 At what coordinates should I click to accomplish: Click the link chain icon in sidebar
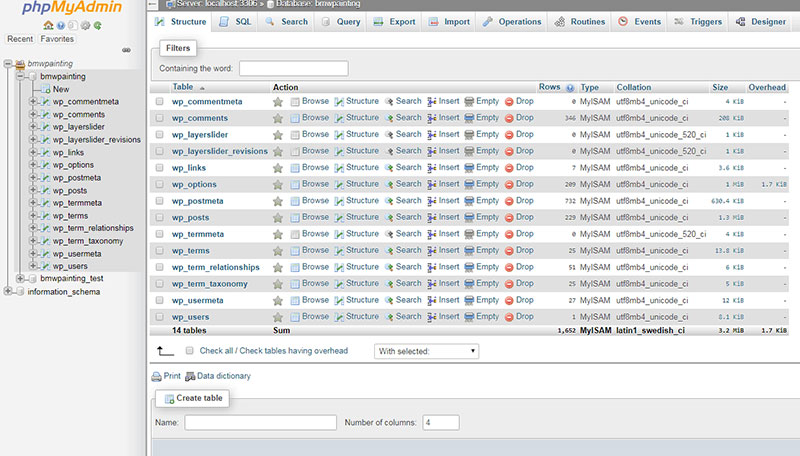[x=126, y=50]
